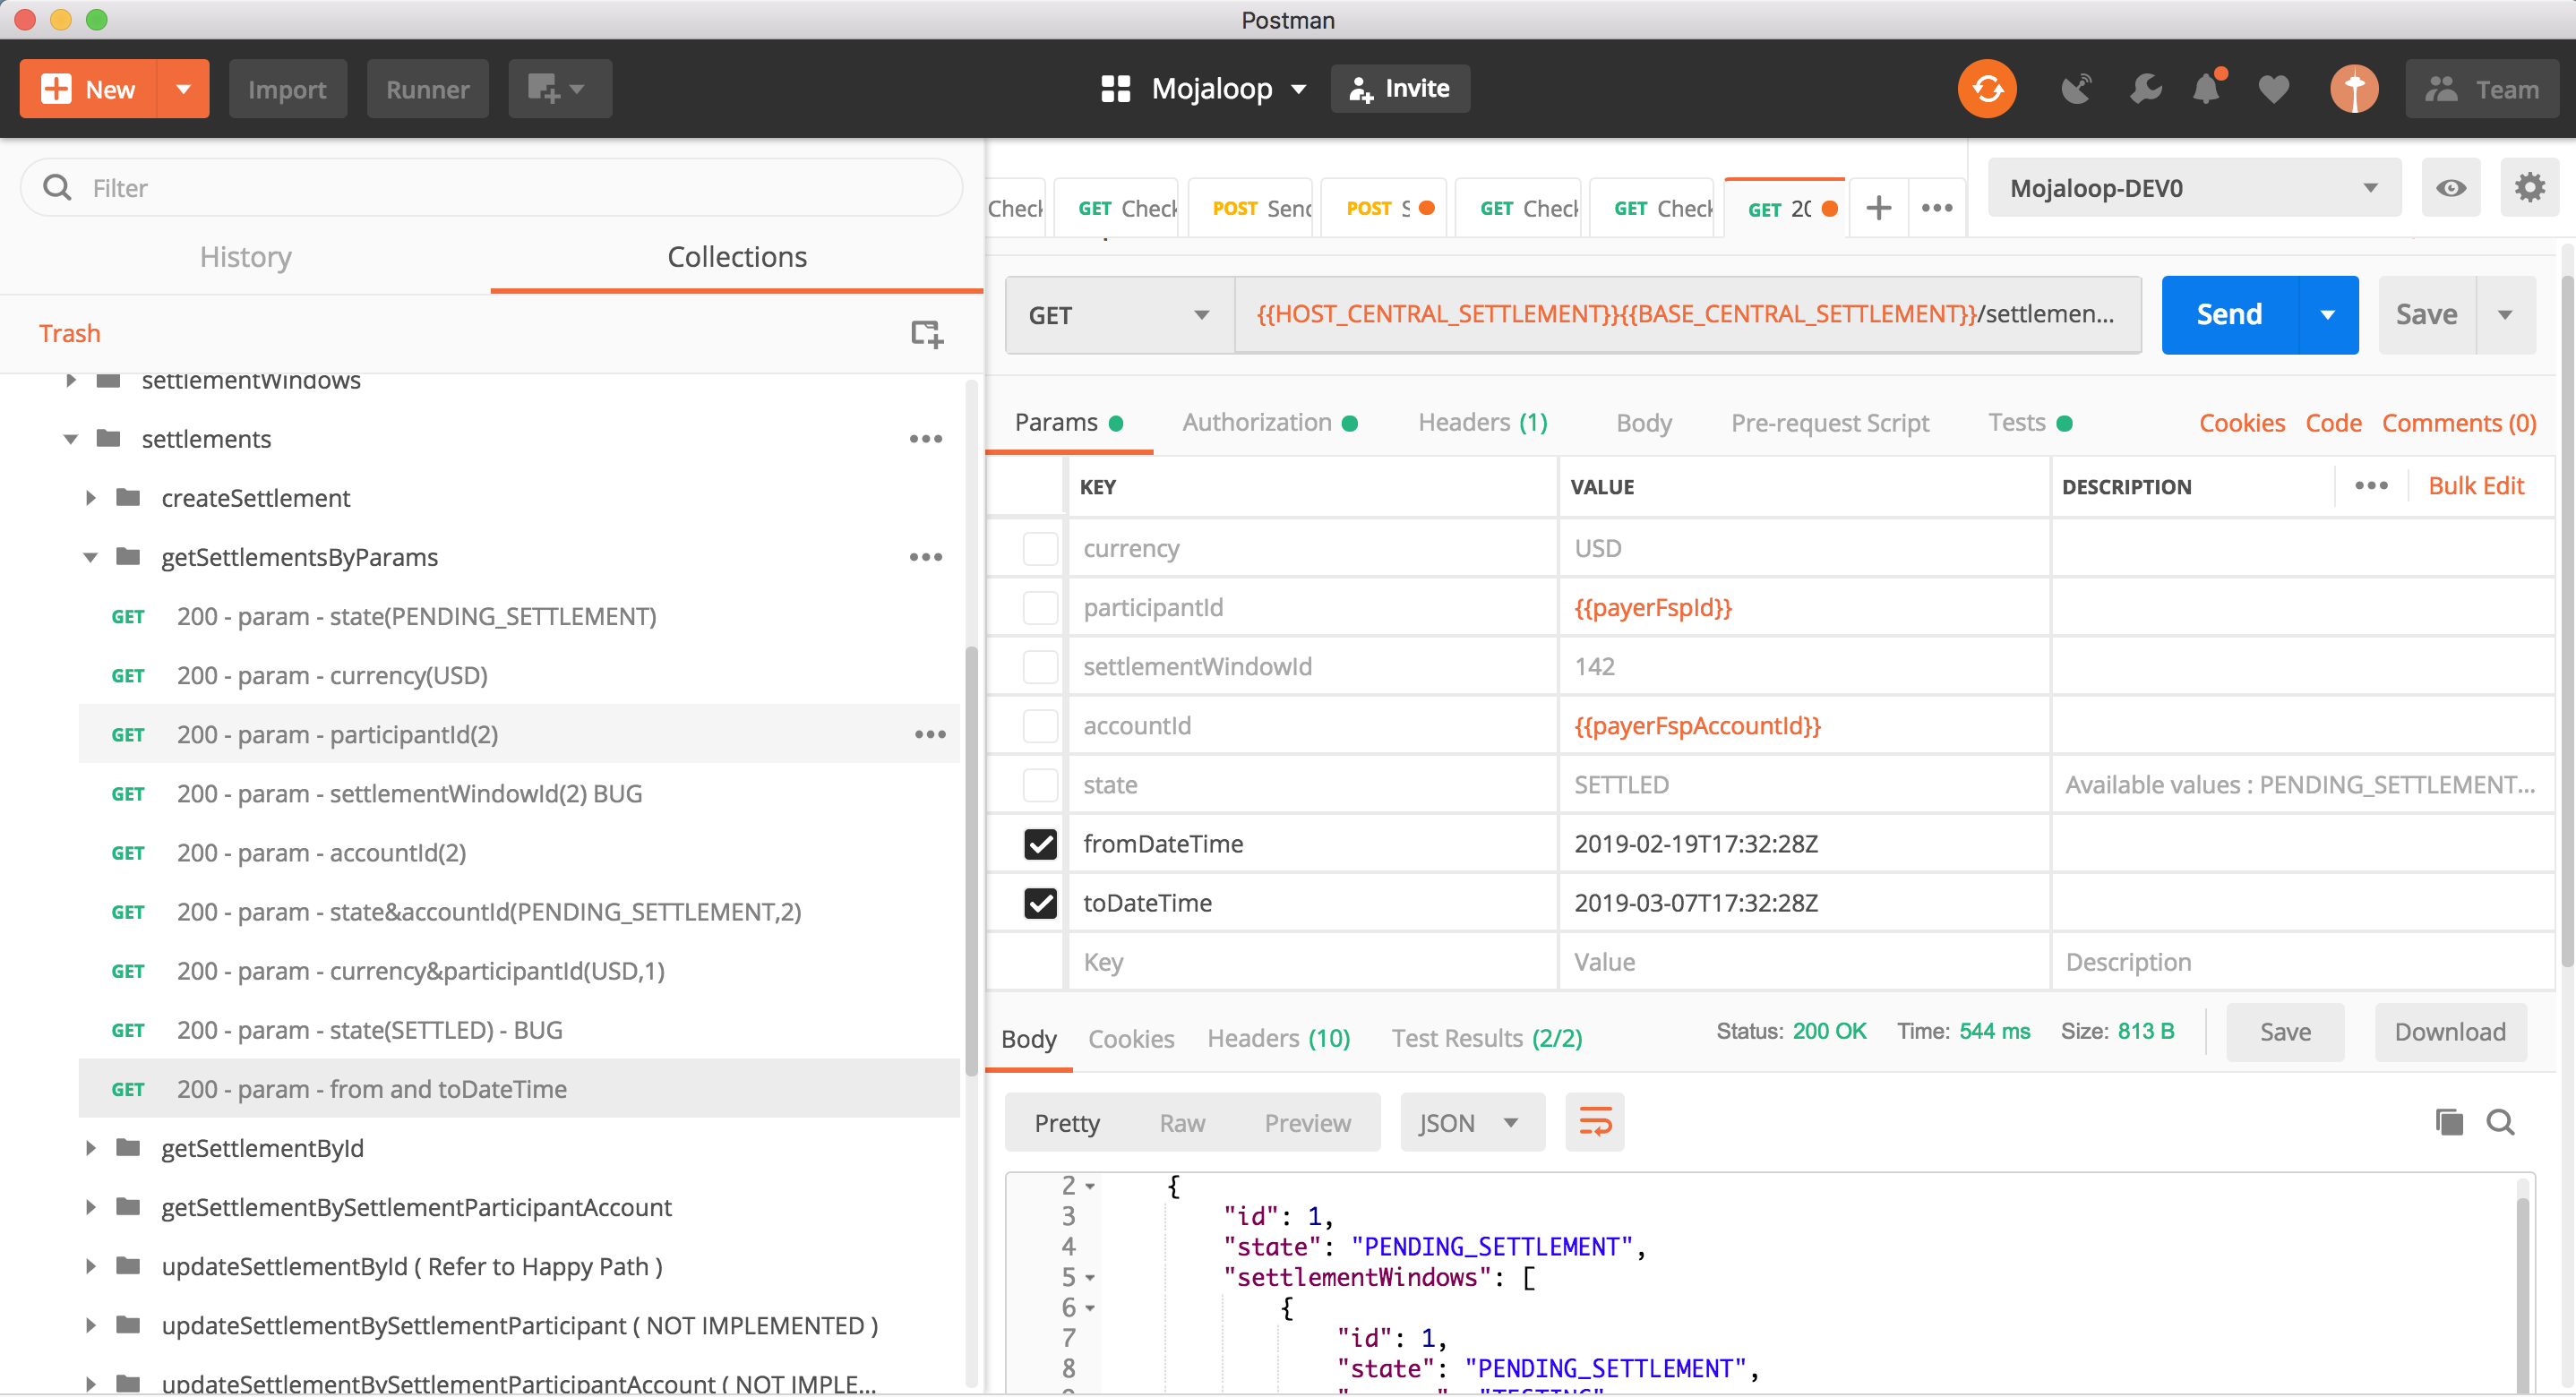
Task: Click the Bulk Edit link
Action: pos(2476,486)
